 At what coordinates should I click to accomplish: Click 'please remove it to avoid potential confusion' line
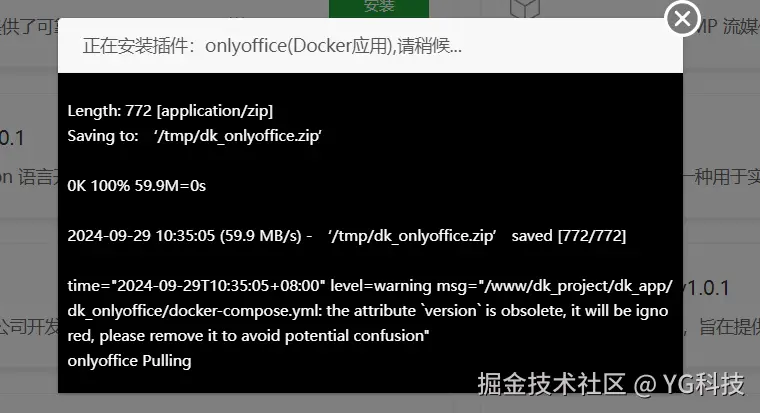(248, 336)
